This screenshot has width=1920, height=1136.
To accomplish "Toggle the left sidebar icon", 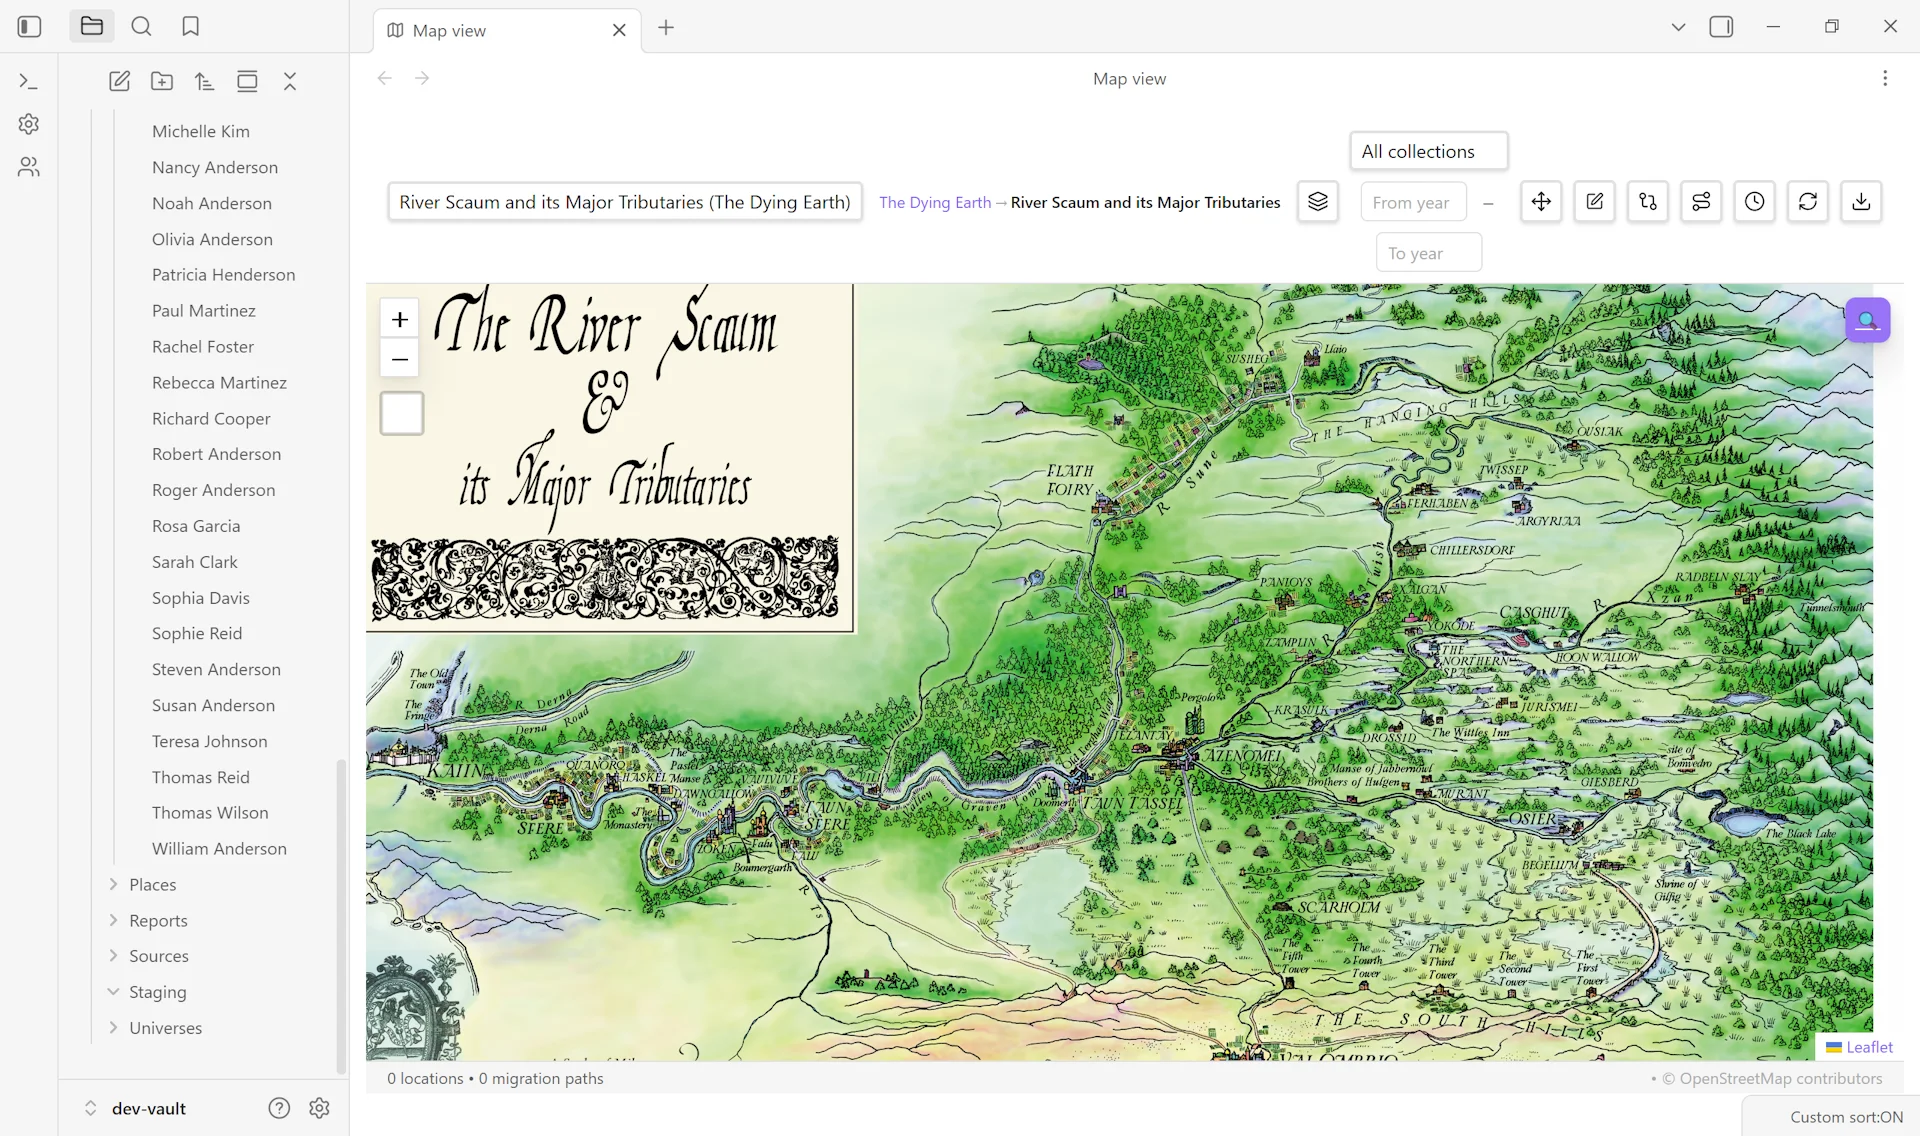I will click(x=30, y=27).
